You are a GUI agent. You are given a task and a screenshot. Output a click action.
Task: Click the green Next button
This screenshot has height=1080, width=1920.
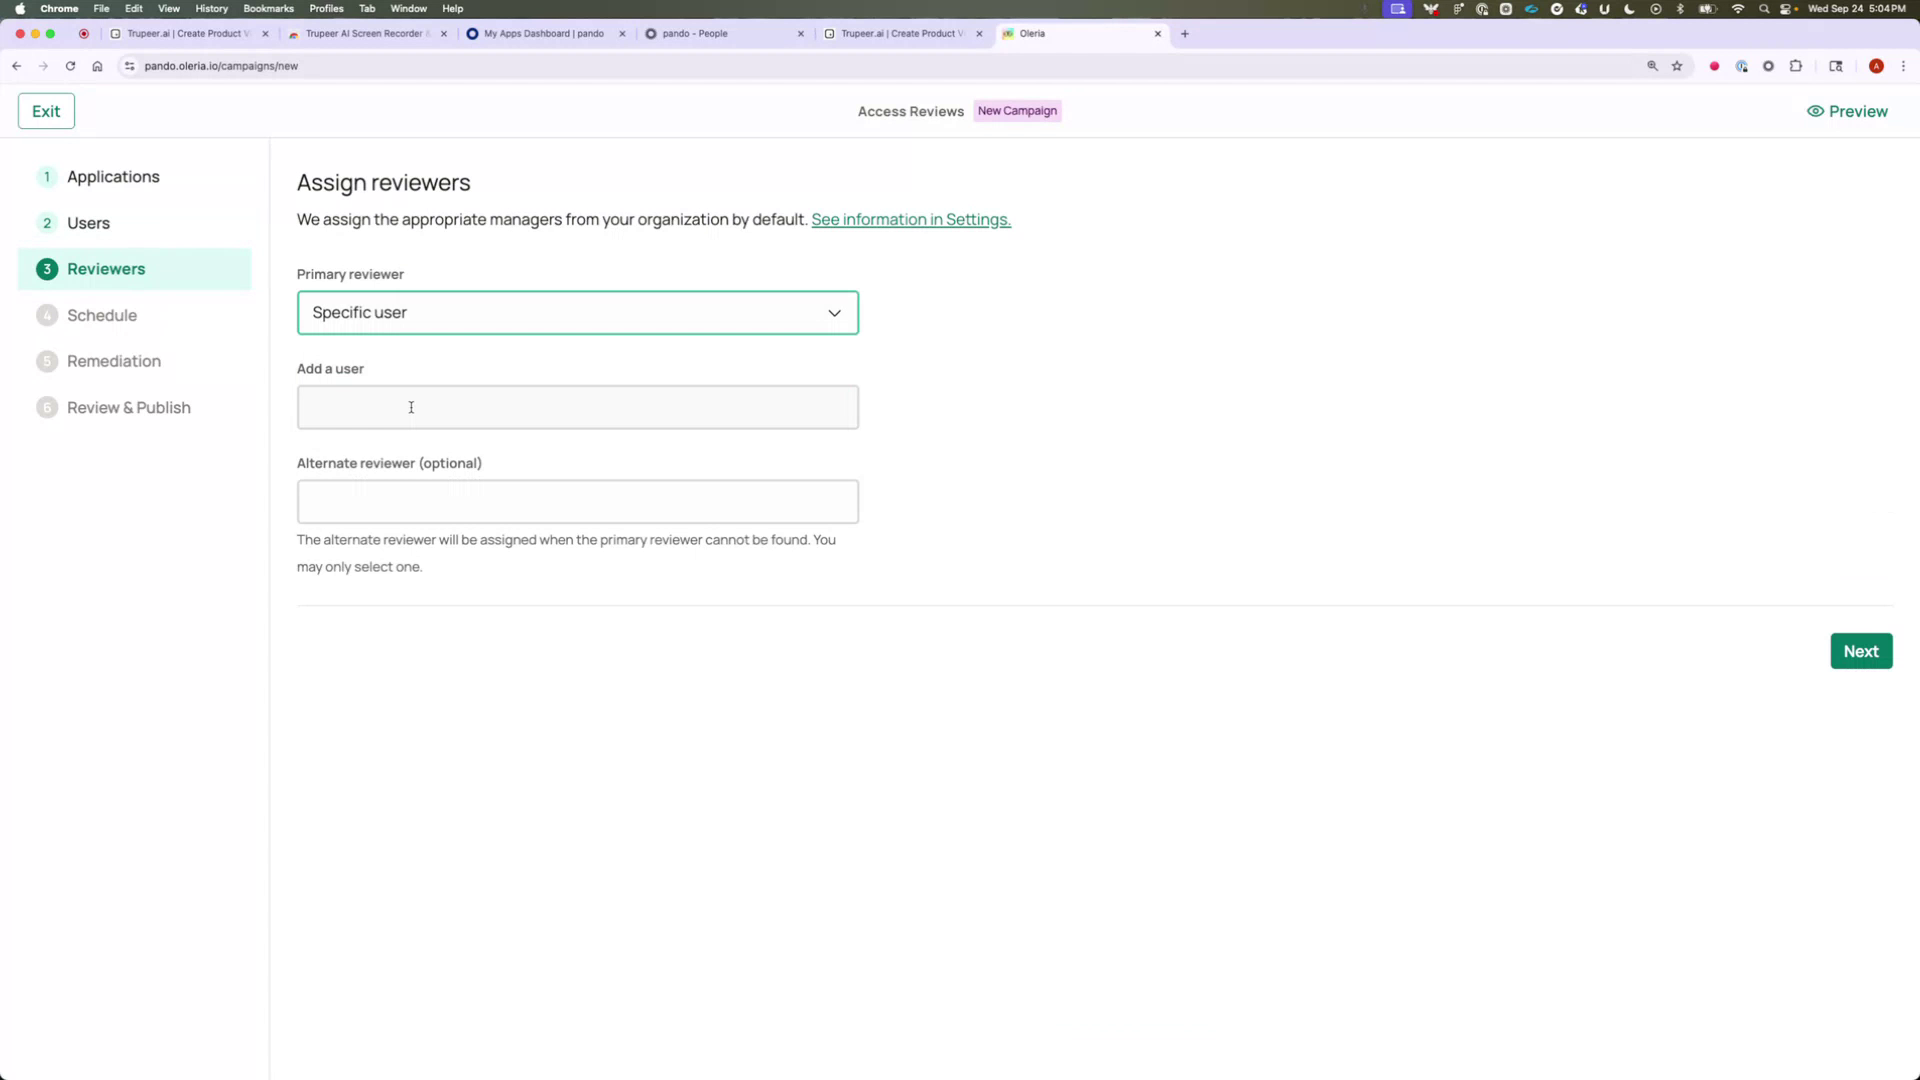1861,650
